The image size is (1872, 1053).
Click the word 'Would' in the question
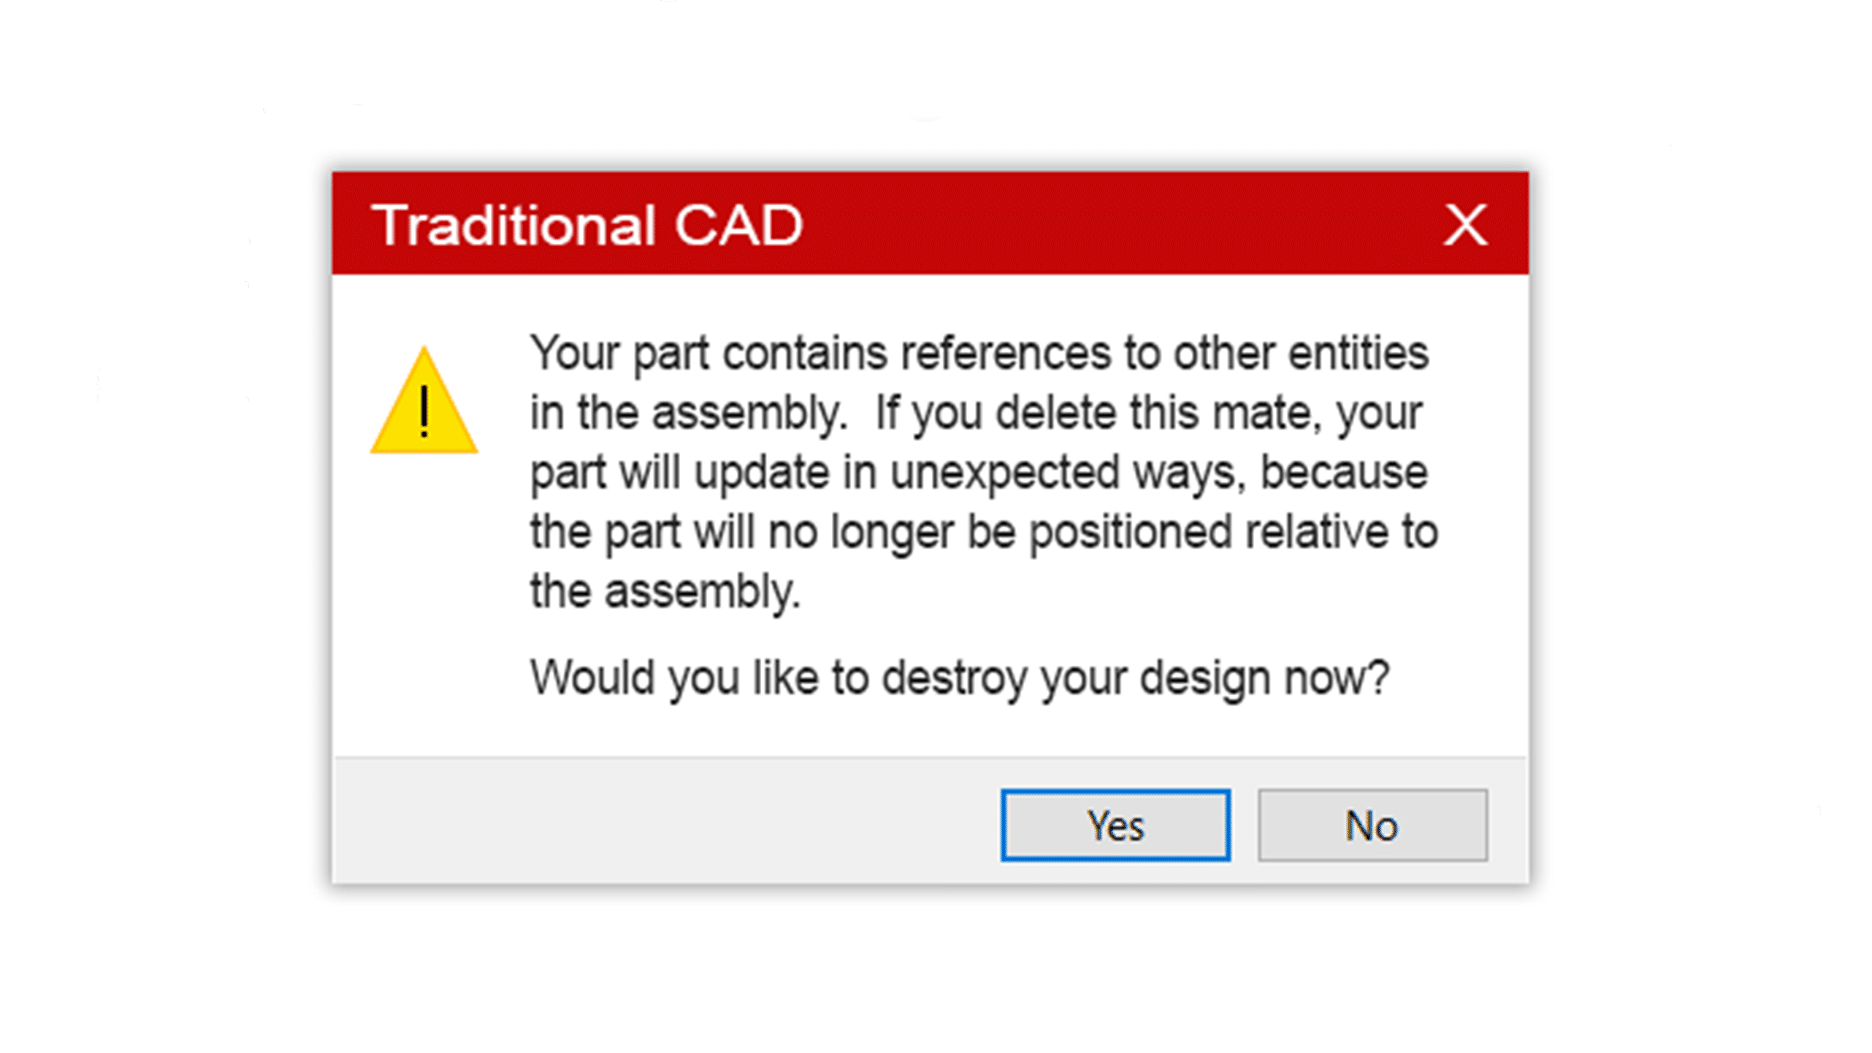pyautogui.click(x=593, y=678)
